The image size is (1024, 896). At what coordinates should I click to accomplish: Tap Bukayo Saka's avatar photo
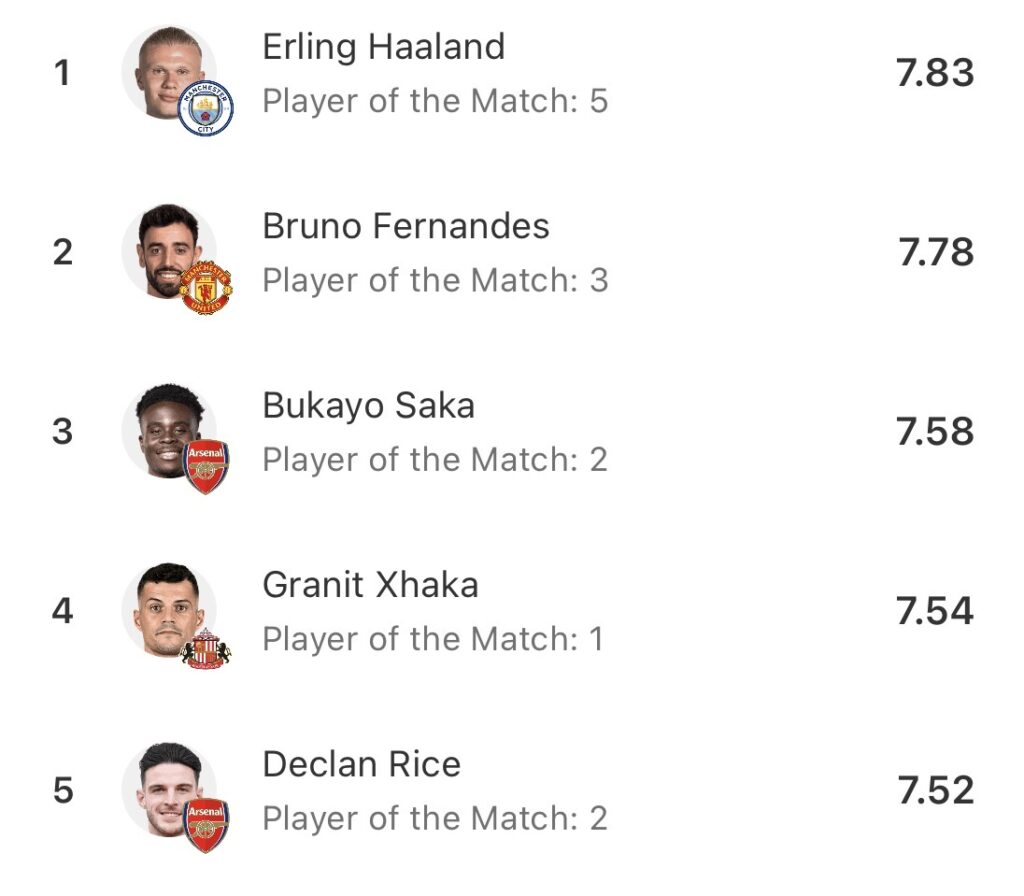[x=162, y=427]
